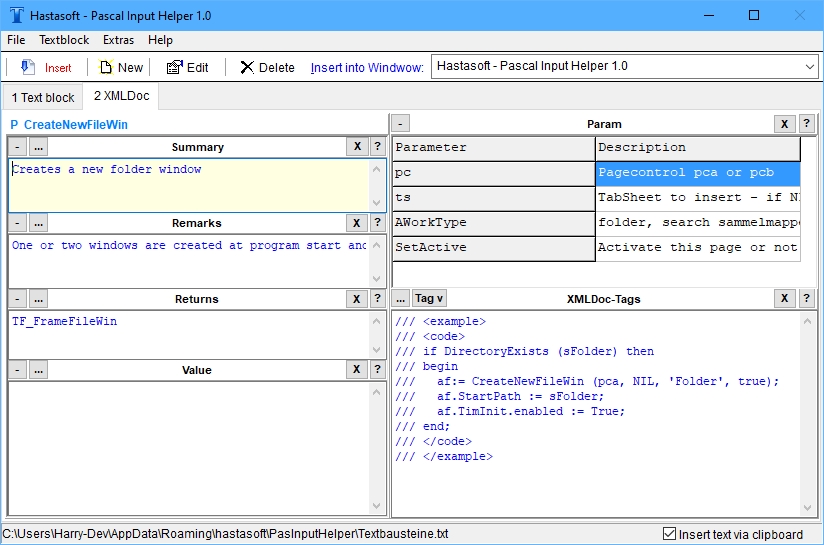Viewport: 824px width, 545px height.
Task: Open the Textblock menu
Action: [64, 40]
